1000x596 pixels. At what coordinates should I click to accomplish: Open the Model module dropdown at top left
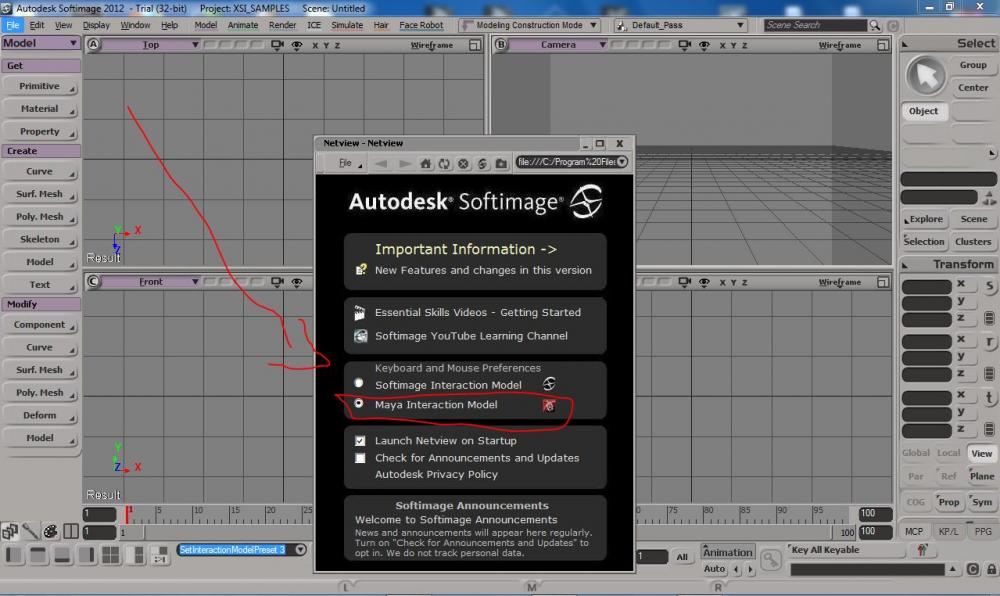point(40,43)
